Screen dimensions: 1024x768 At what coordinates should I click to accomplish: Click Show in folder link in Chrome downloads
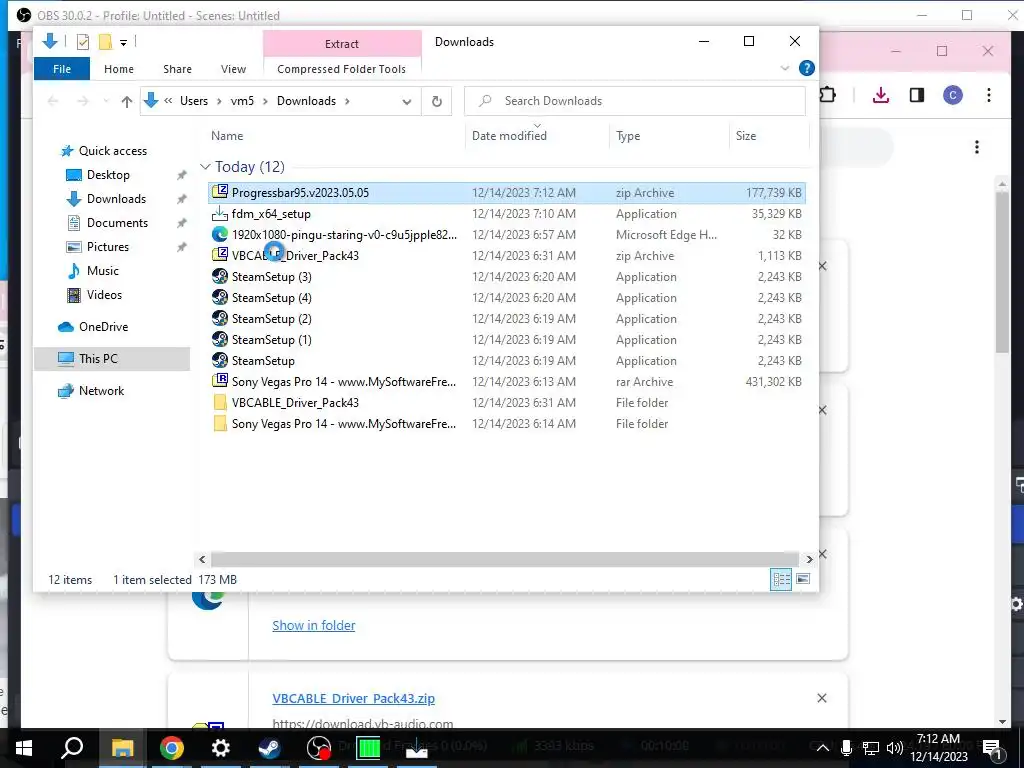(313, 626)
